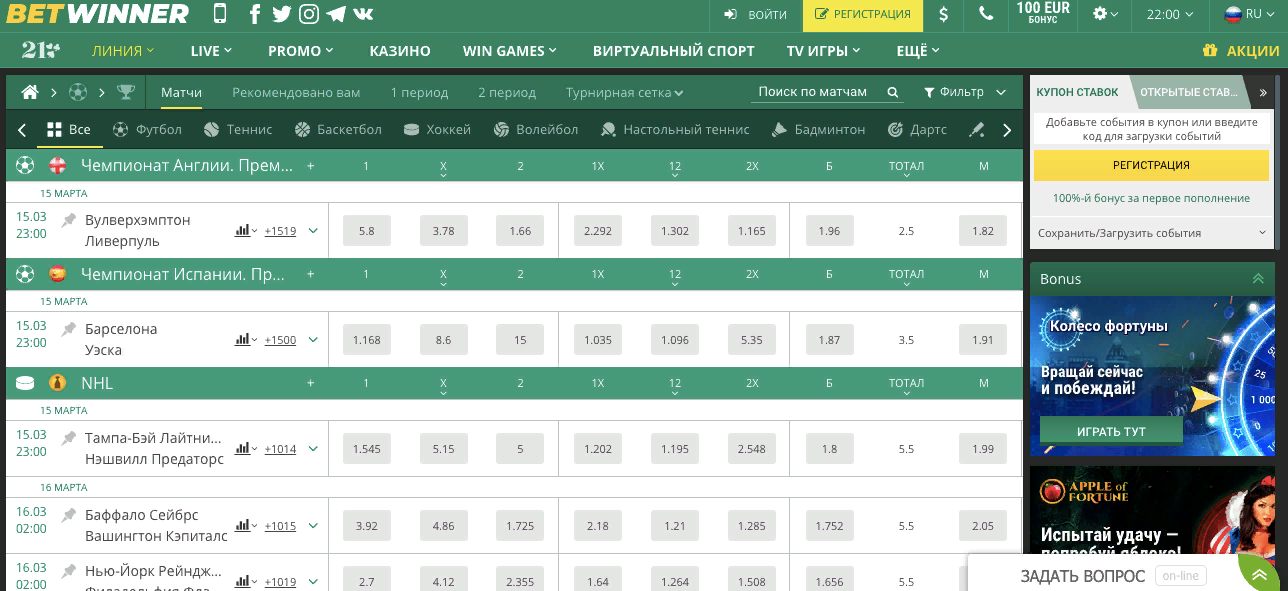Open the RU language selector
1288x591 pixels.
coord(1249,14)
